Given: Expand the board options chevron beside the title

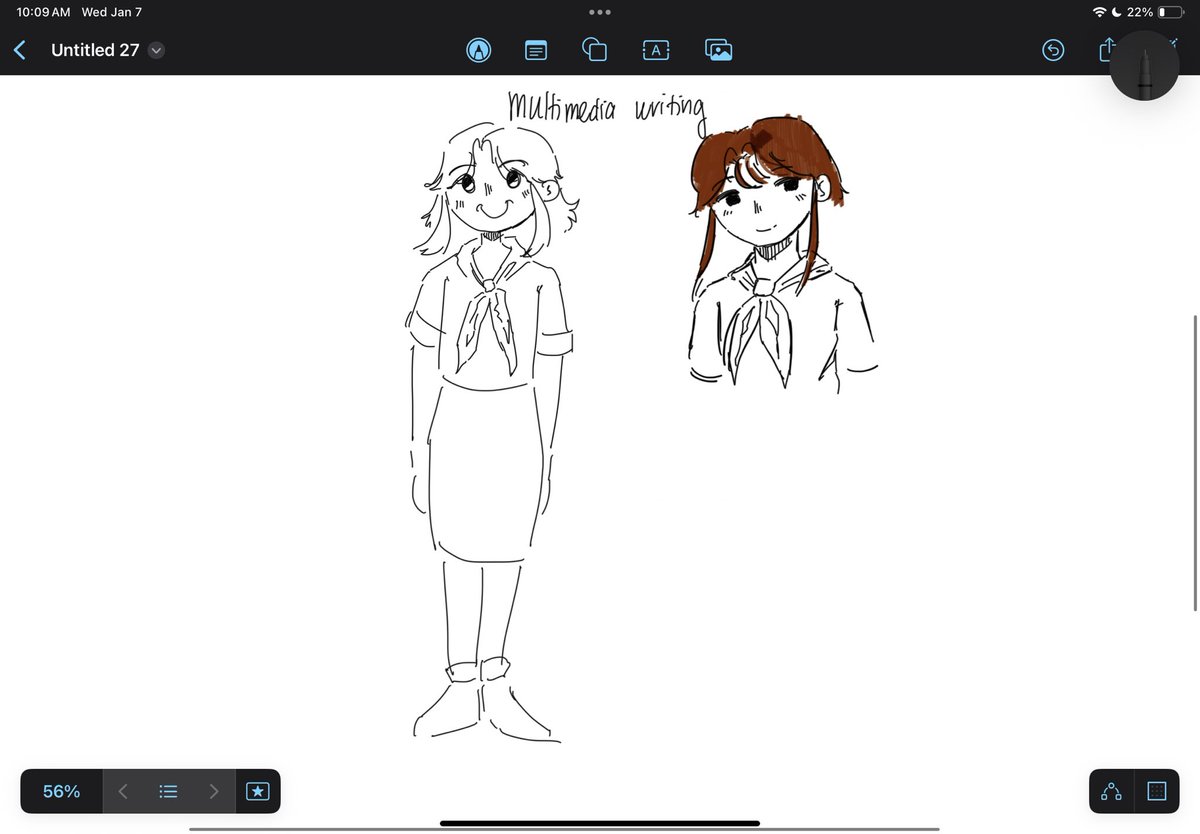Looking at the screenshot, I should (x=156, y=50).
